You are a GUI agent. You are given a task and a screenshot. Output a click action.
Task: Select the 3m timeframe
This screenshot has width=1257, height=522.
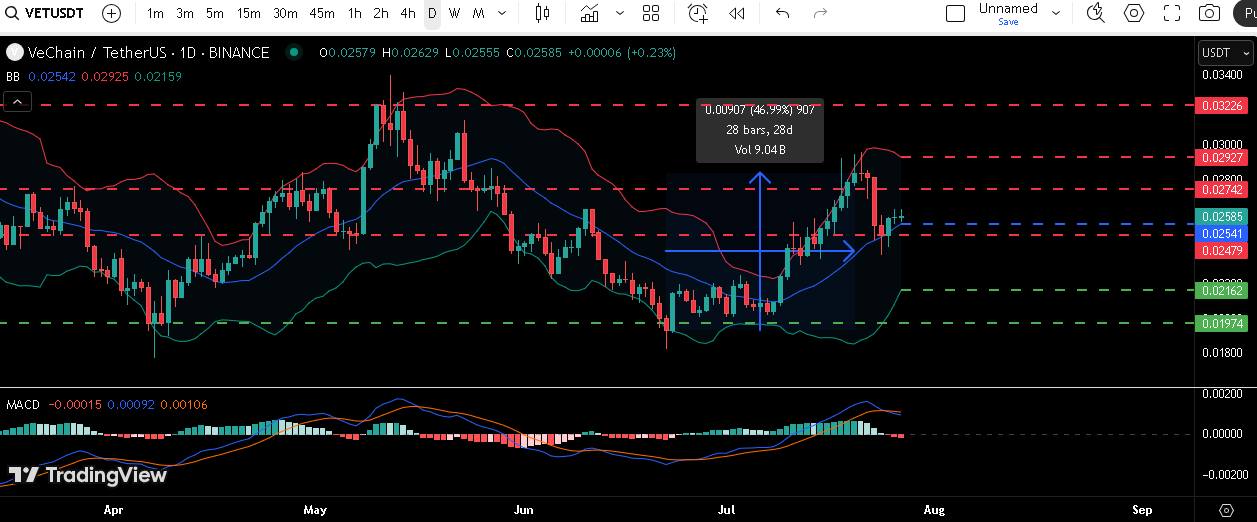pos(185,14)
